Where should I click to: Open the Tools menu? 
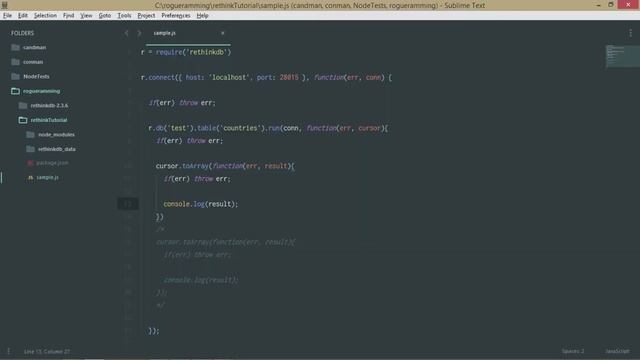coord(124,16)
